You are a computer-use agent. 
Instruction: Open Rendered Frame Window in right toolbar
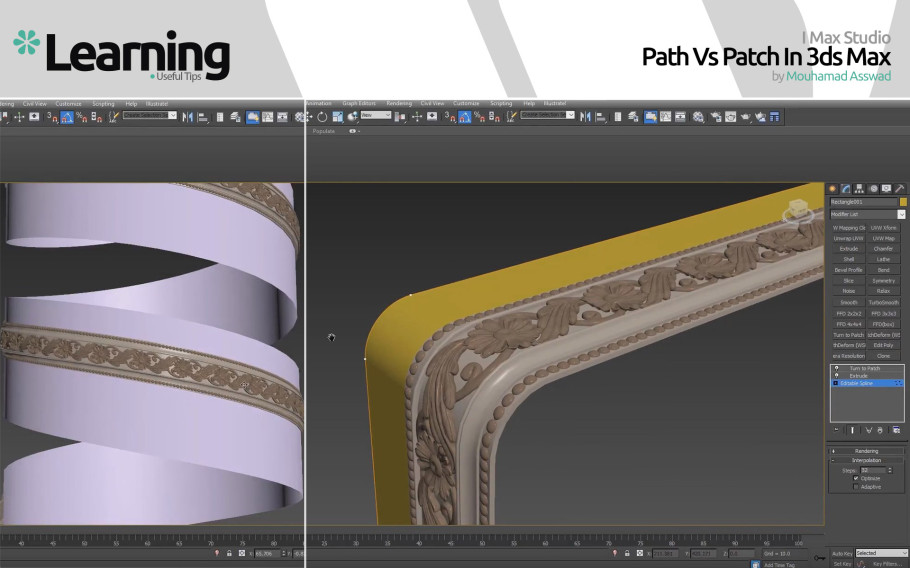click(x=731, y=117)
